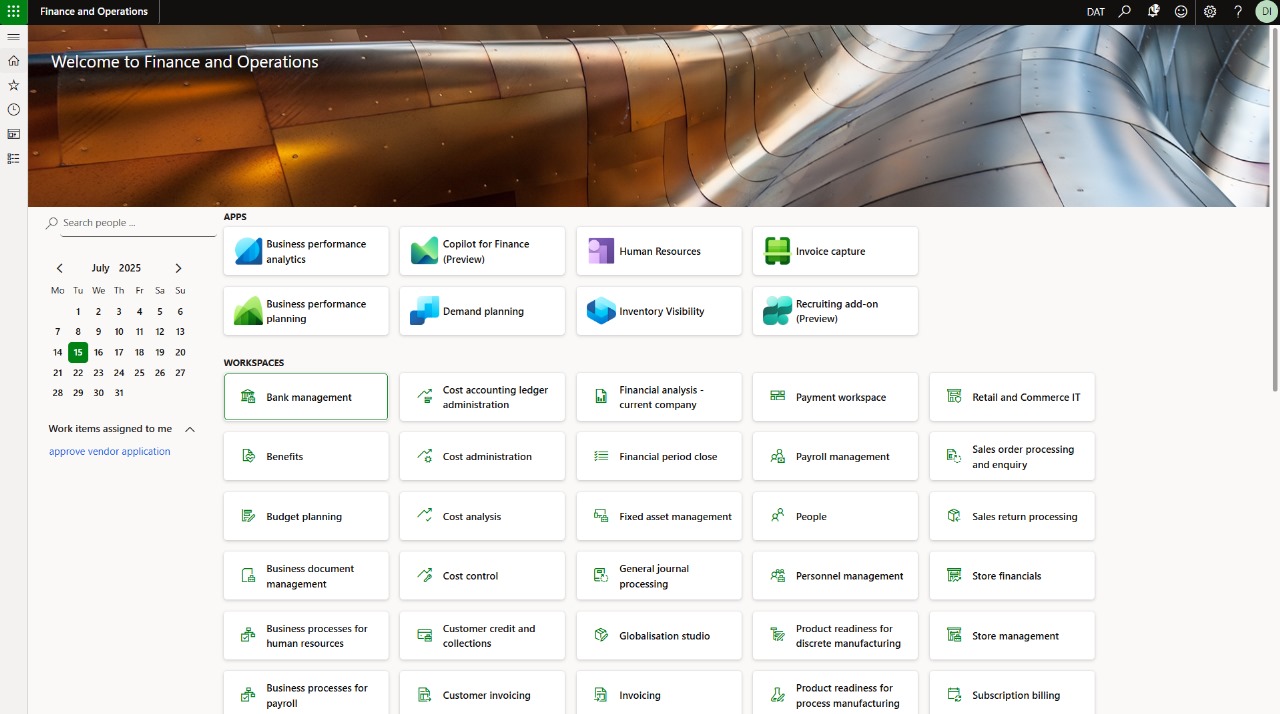This screenshot has height=714, width=1280.
Task: Open the DI user avatar
Action: click(1266, 12)
